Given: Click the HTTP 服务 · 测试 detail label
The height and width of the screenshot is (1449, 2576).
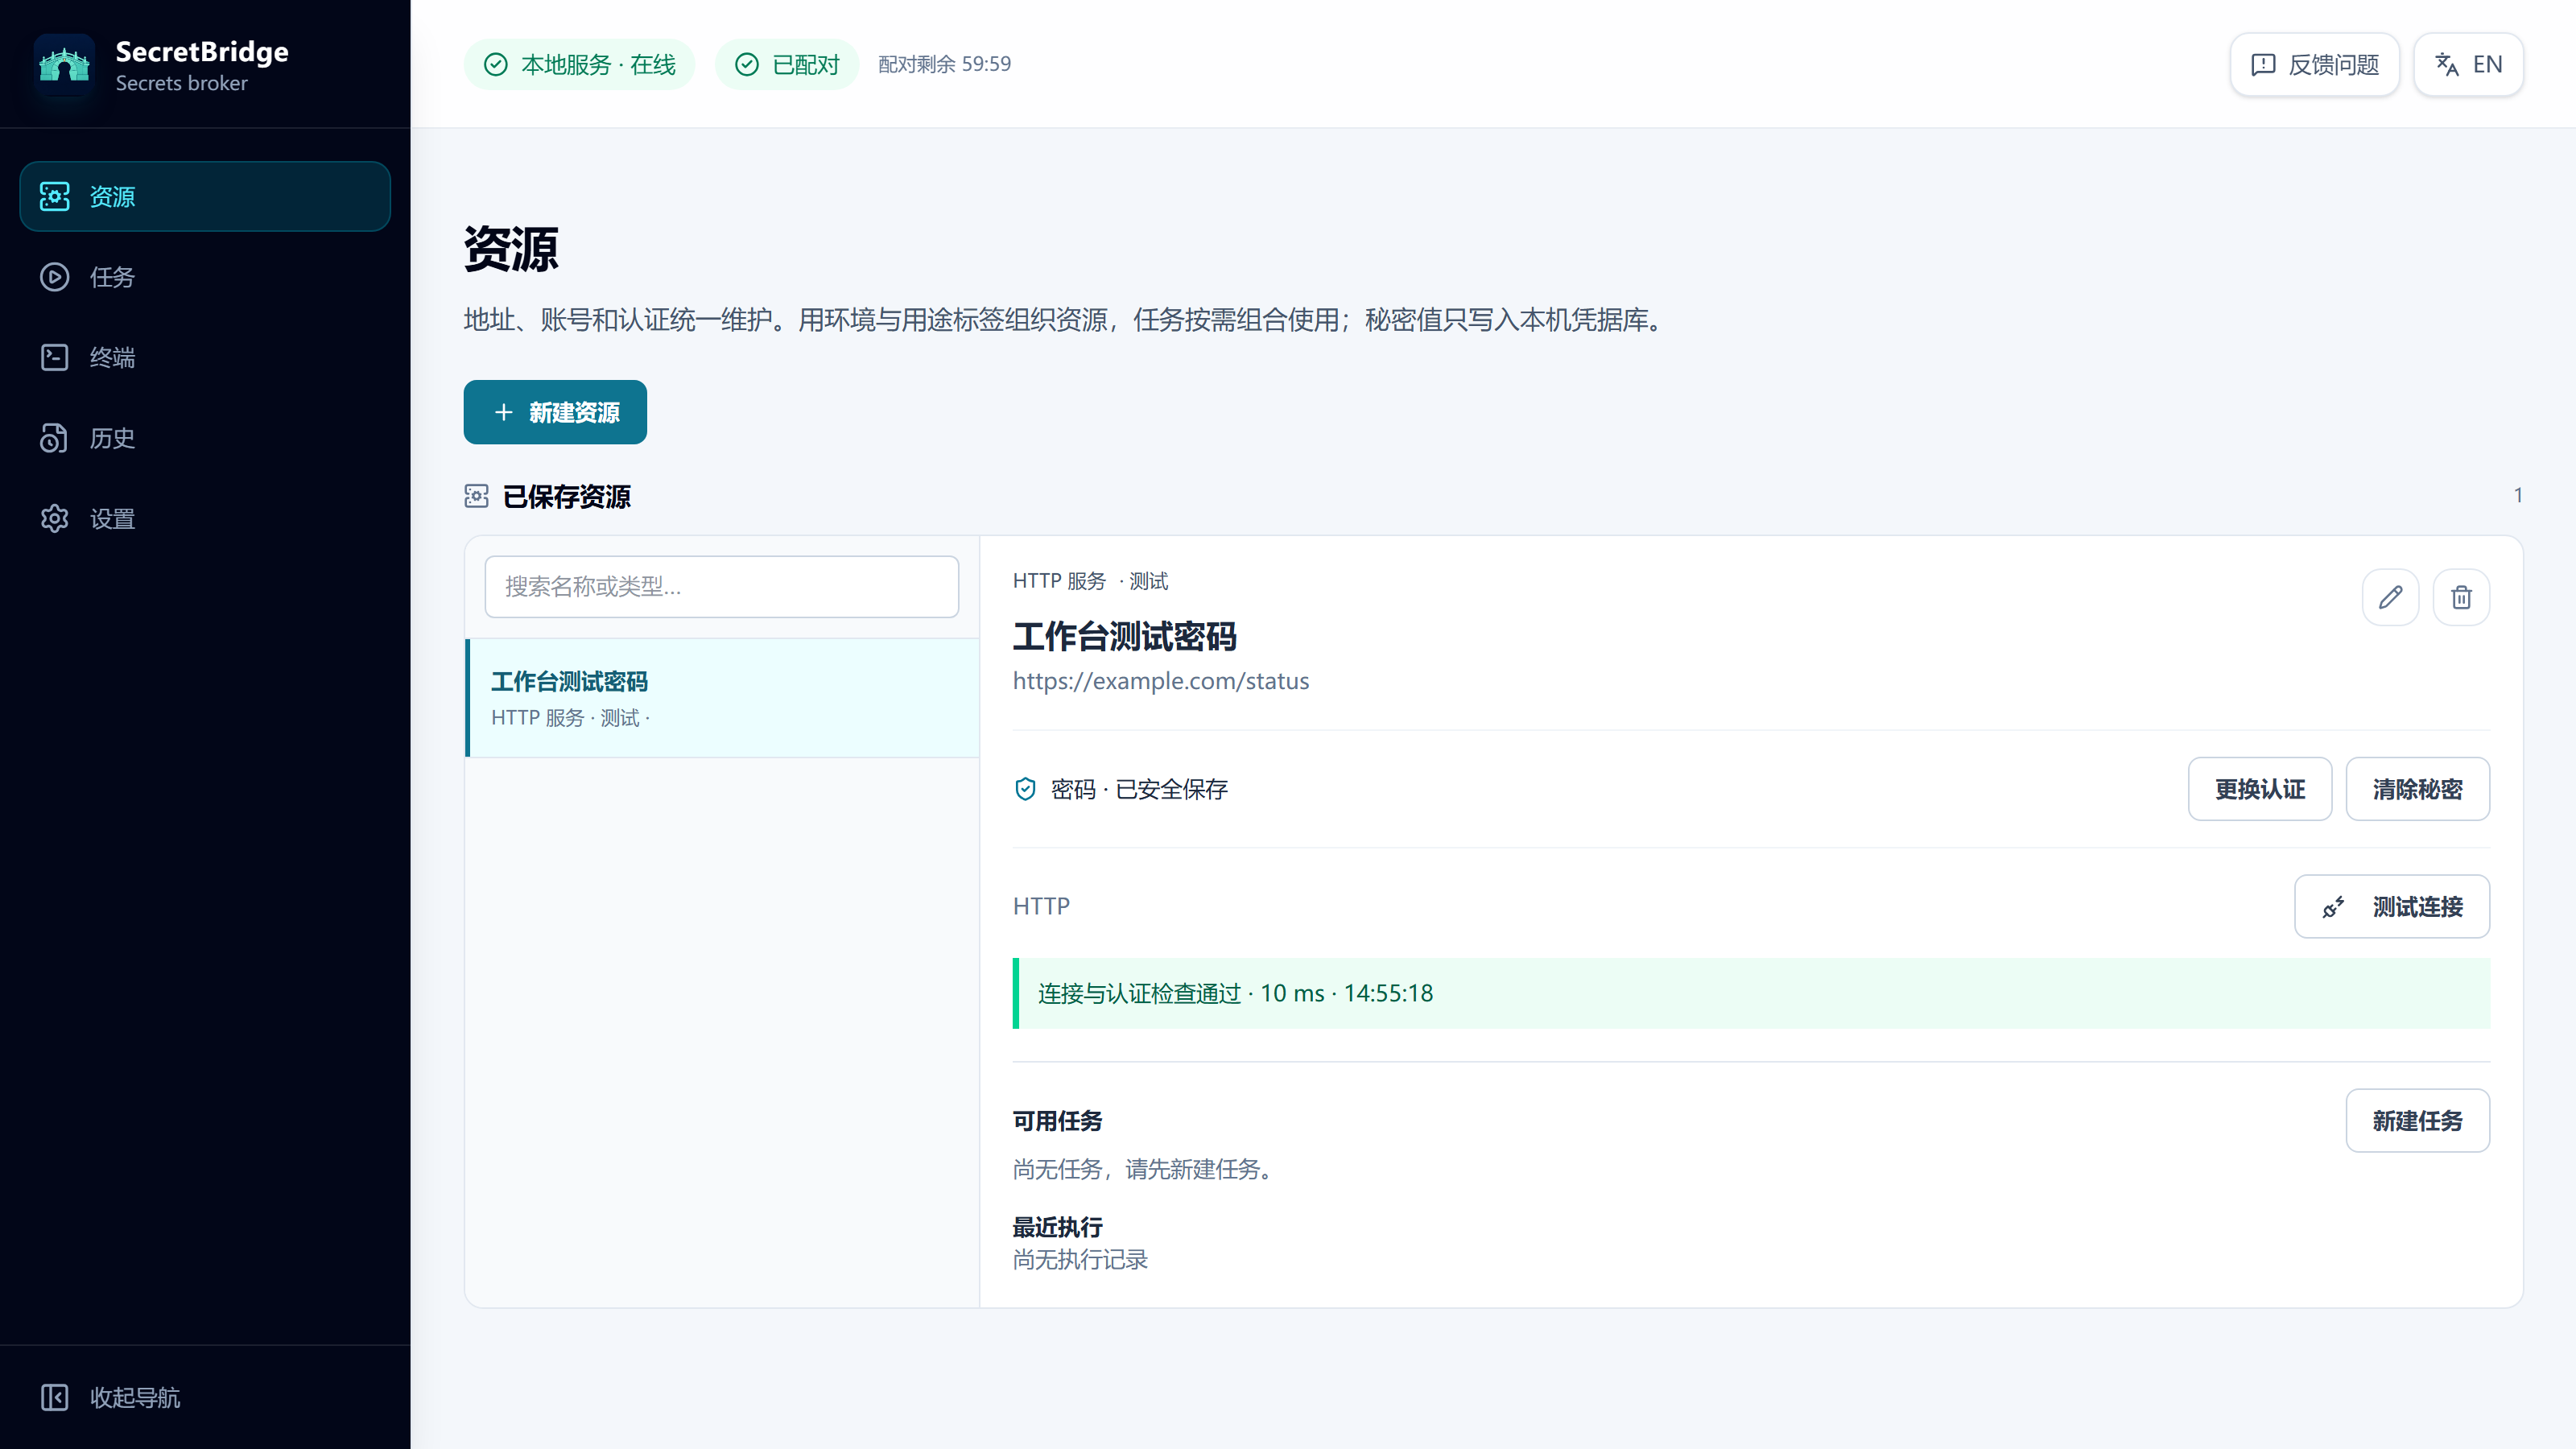Looking at the screenshot, I should pos(1090,581).
